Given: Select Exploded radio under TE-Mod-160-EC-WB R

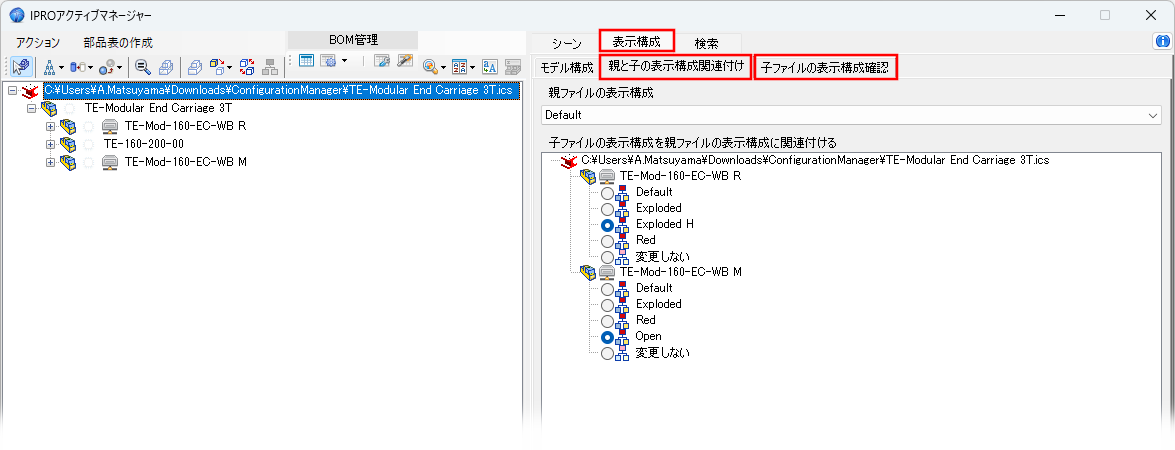Looking at the screenshot, I should [x=607, y=209].
